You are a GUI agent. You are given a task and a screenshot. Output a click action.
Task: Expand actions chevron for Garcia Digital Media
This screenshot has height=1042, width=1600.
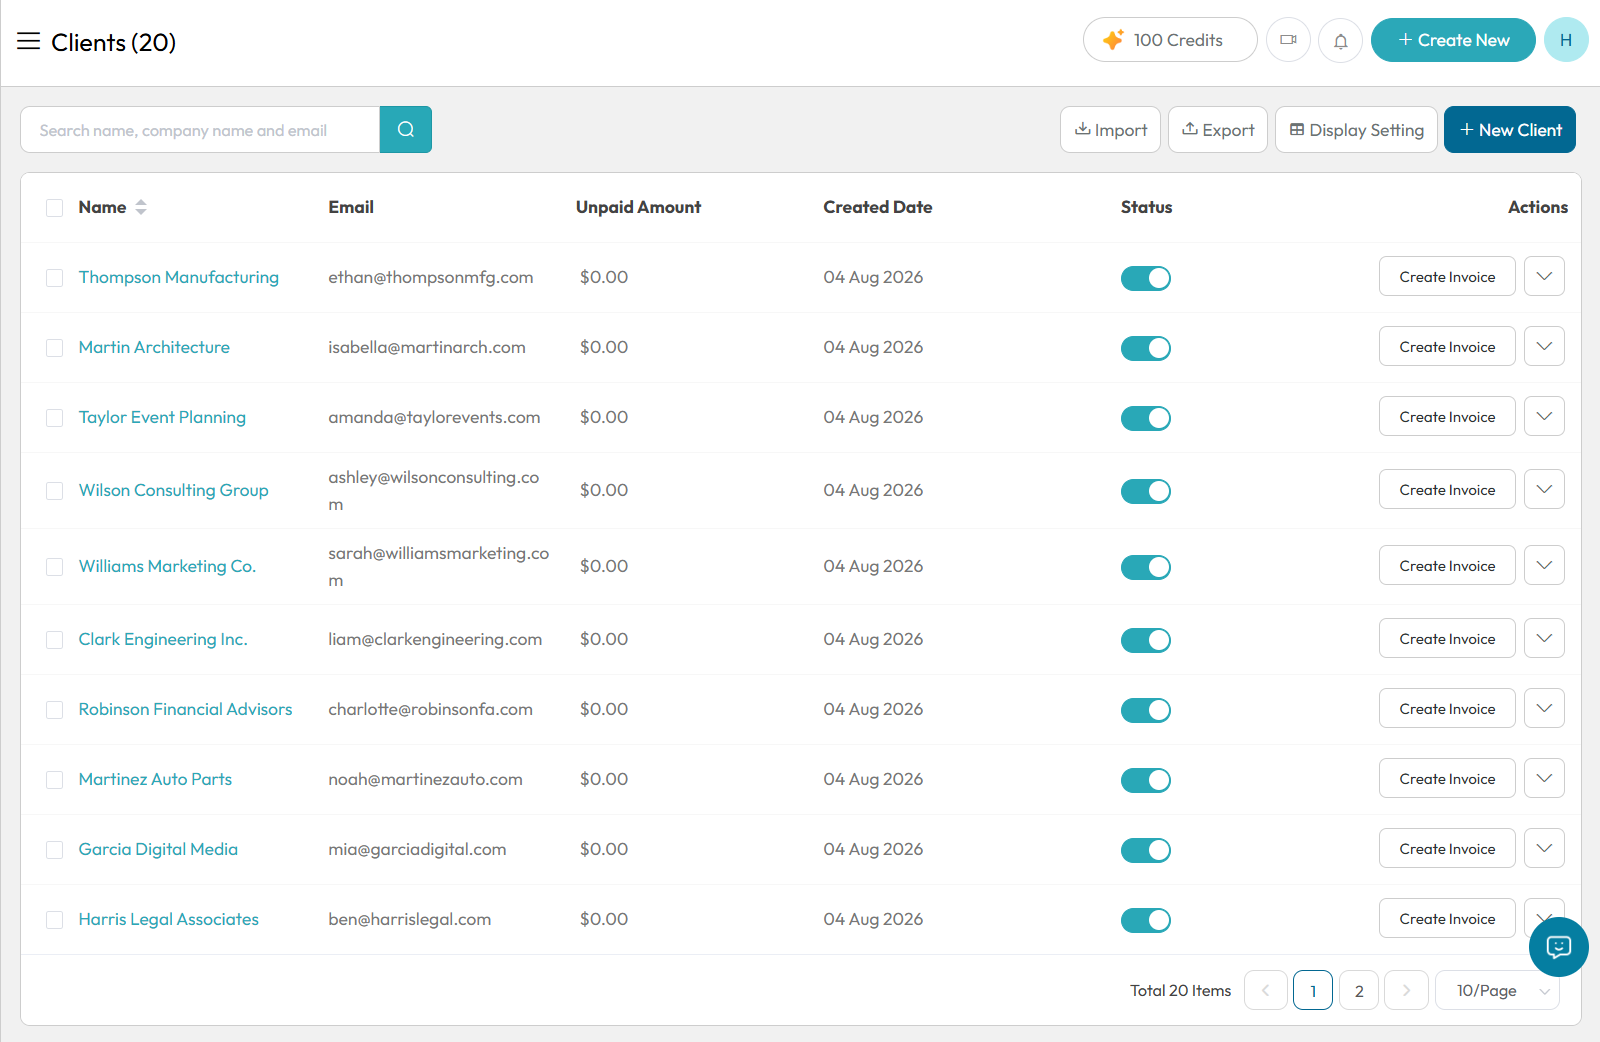point(1544,848)
